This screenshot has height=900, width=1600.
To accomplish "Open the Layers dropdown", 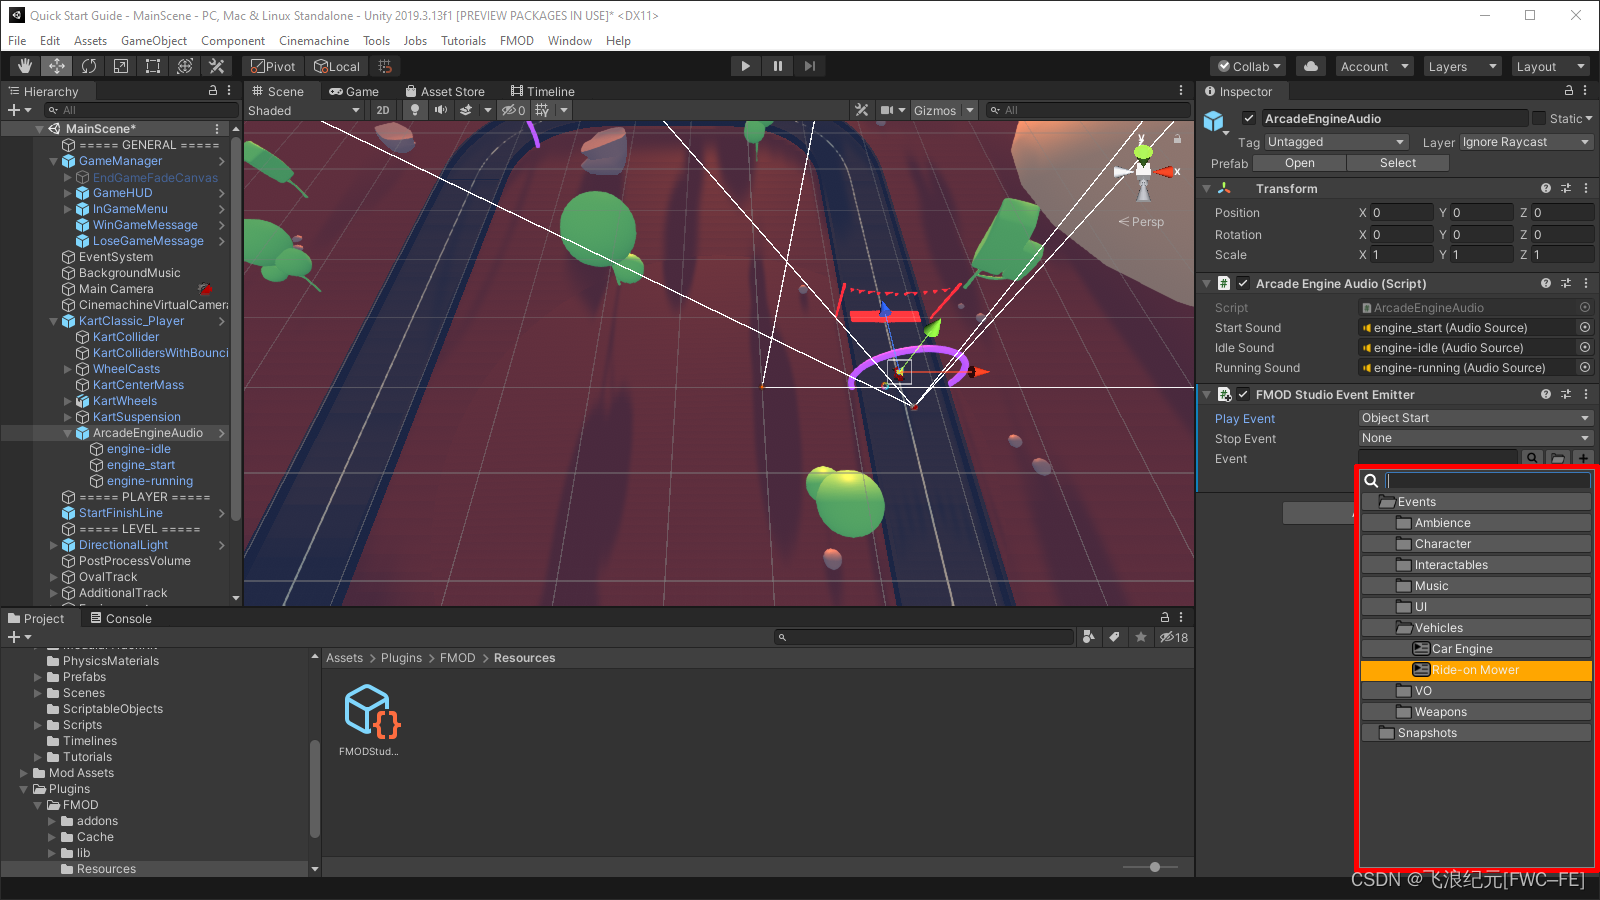I will [x=1463, y=66].
